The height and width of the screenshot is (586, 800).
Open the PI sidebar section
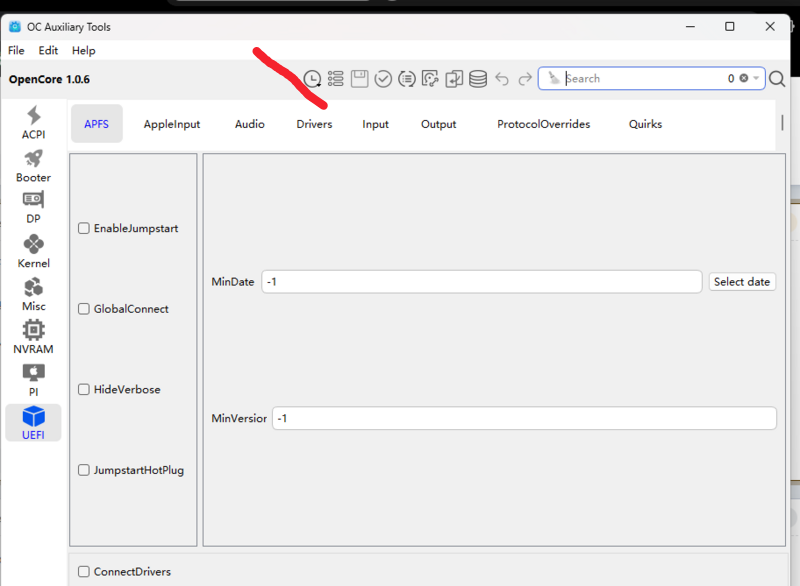34,380
